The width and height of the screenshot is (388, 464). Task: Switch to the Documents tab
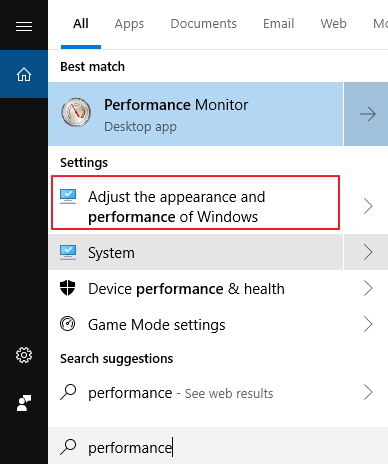[203, 24]
